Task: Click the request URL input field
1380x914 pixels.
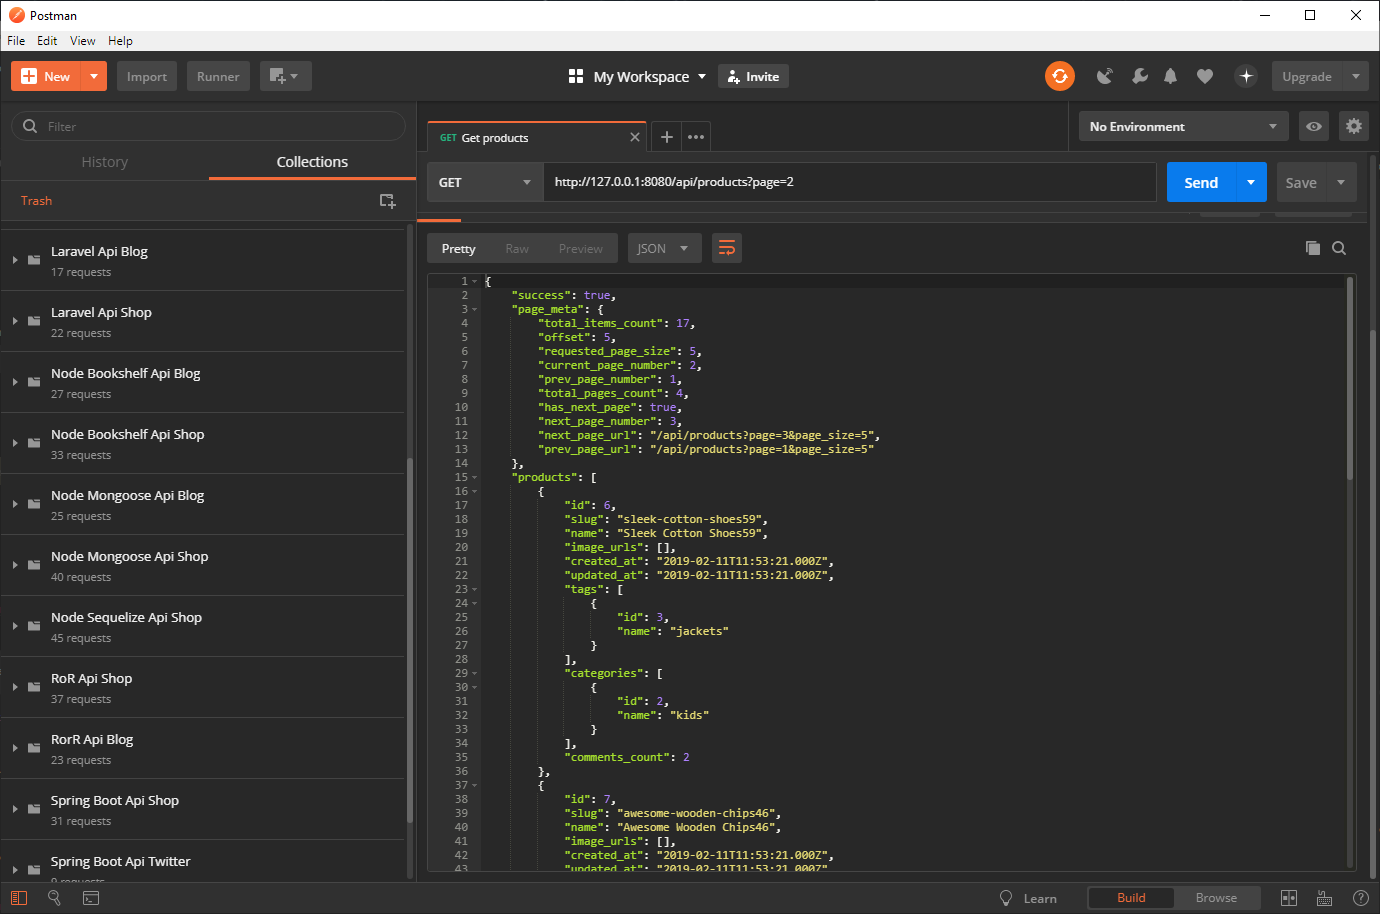Action: coord(849,182)
